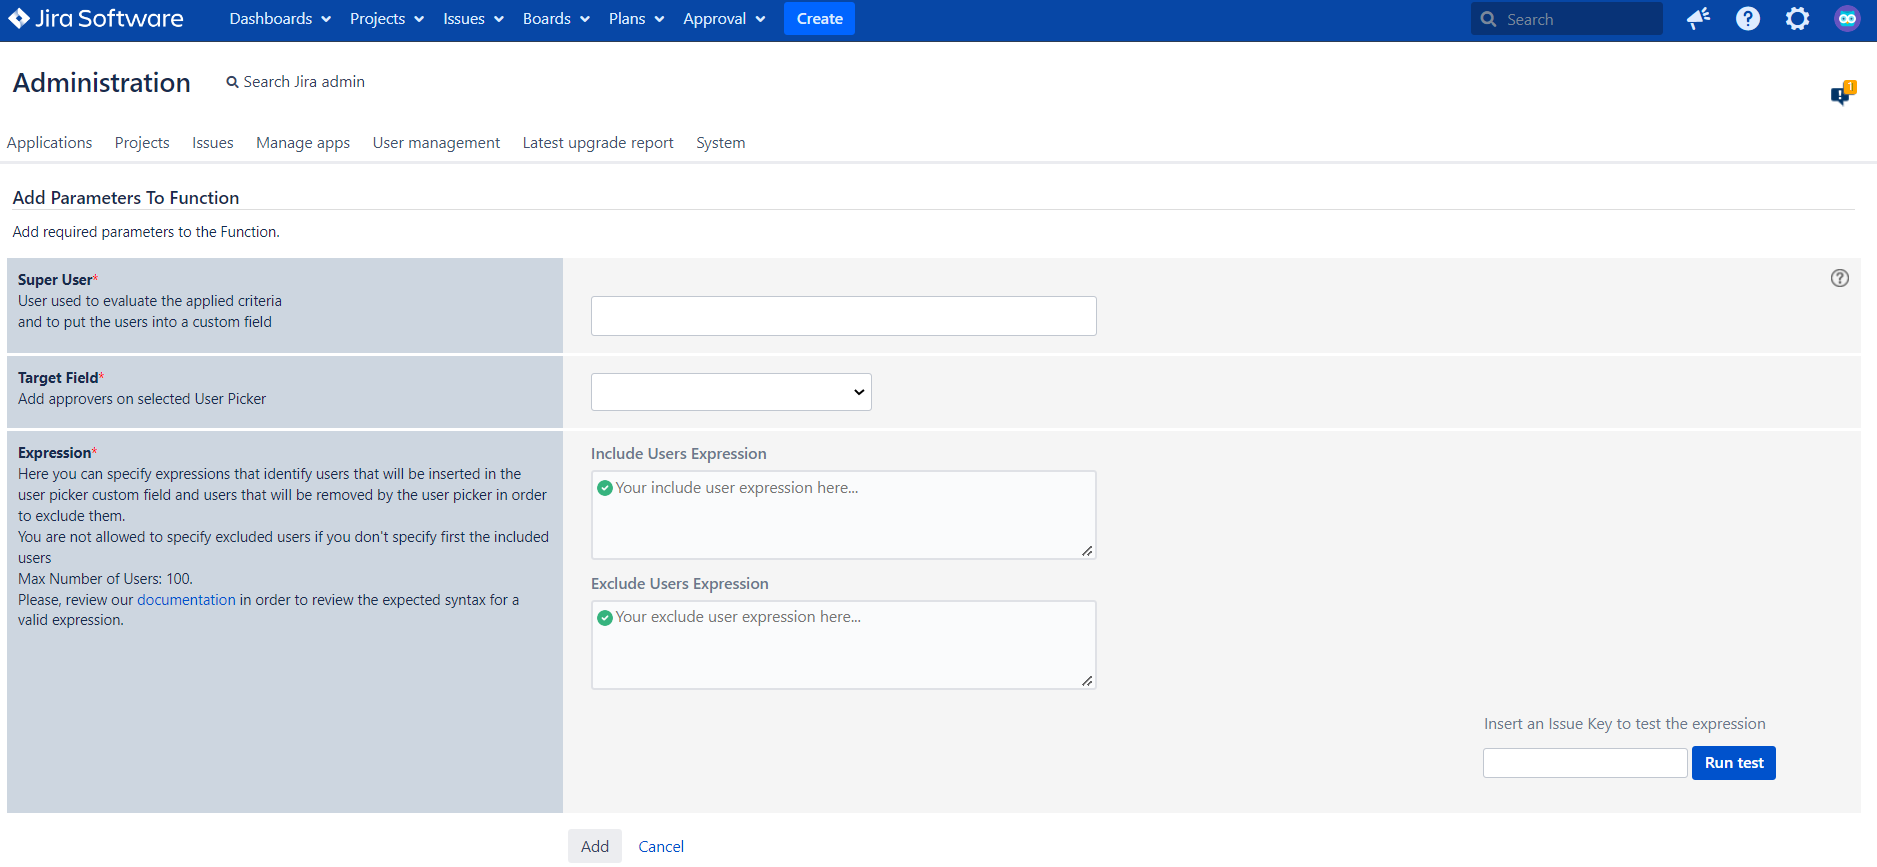Viewport: 1877px width, 867px height.
Task: Expand the Target Field dropdown
Action: [731, 392]
